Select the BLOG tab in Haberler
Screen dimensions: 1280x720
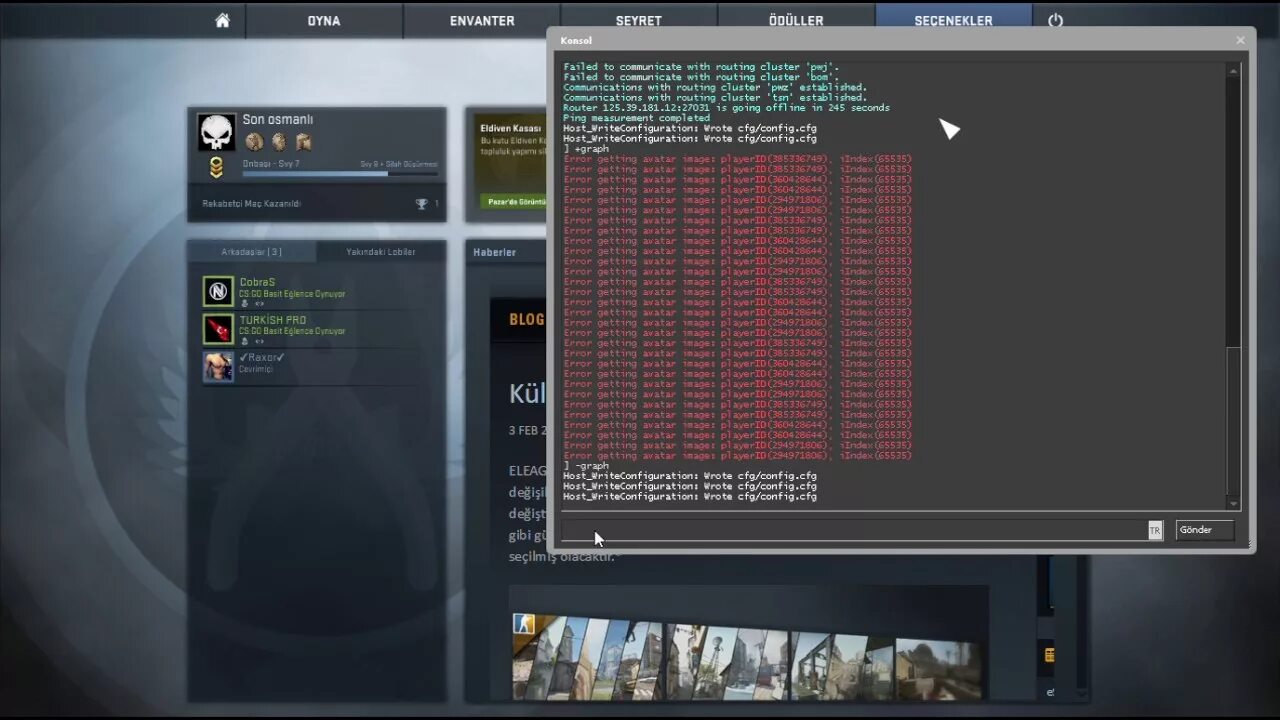(527, 320)
